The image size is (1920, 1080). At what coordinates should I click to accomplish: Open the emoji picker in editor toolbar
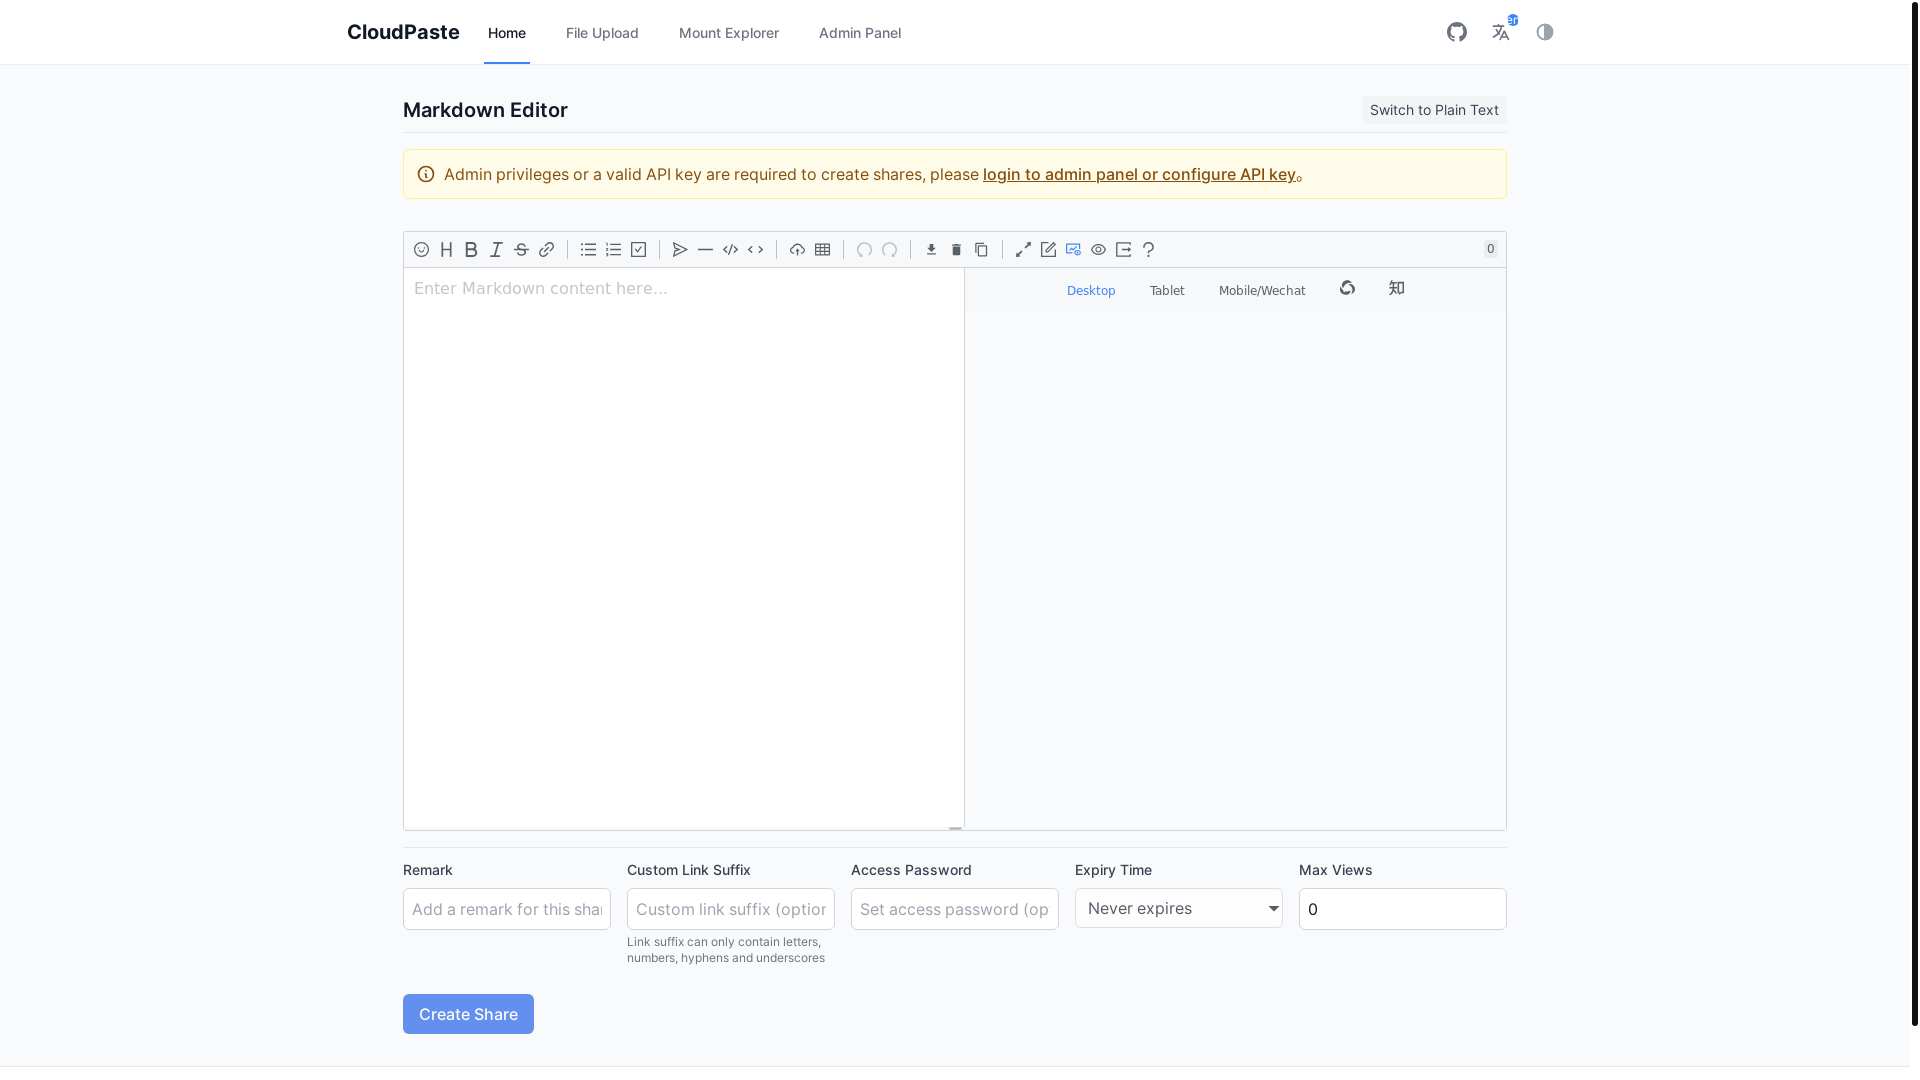[x=421, y=250]
